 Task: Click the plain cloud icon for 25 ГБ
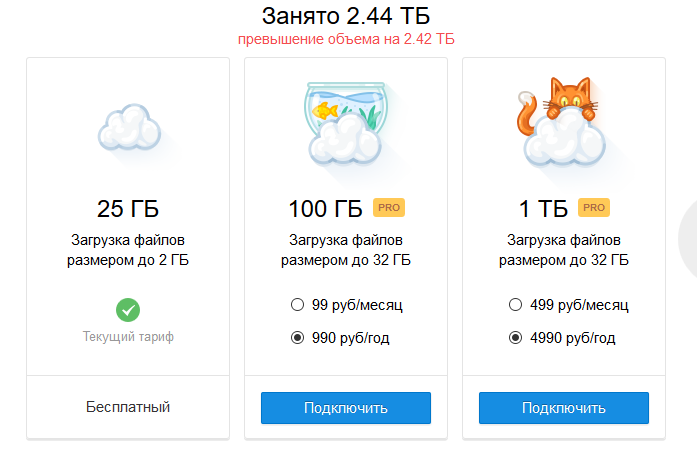coord(128,127)
